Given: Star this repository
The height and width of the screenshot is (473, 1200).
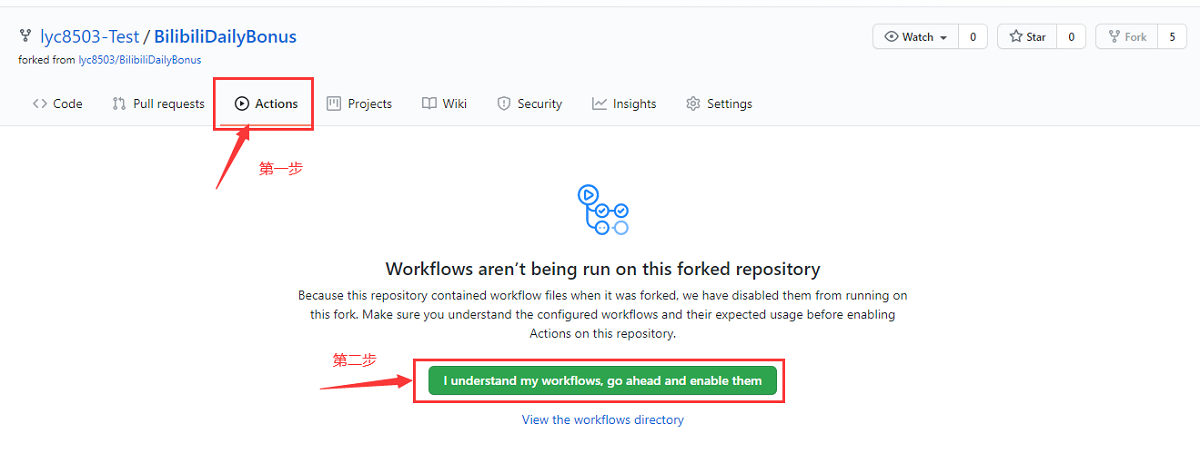Looking at the screenshot, I should tap(1027, 37).
